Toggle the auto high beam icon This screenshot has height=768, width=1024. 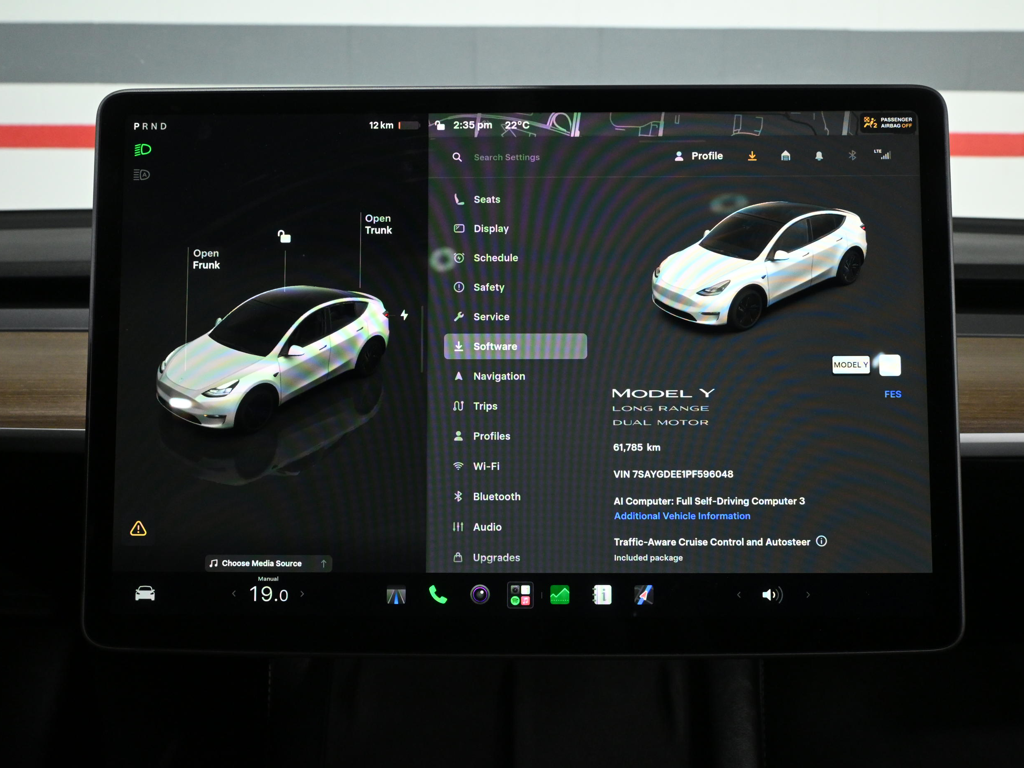pos(142,174)
